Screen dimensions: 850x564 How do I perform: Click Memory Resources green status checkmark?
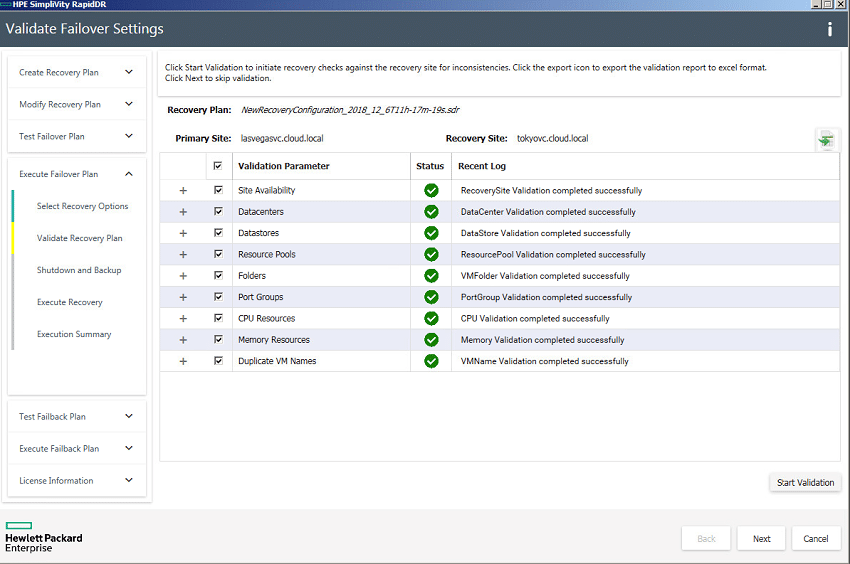click(432, 339)
